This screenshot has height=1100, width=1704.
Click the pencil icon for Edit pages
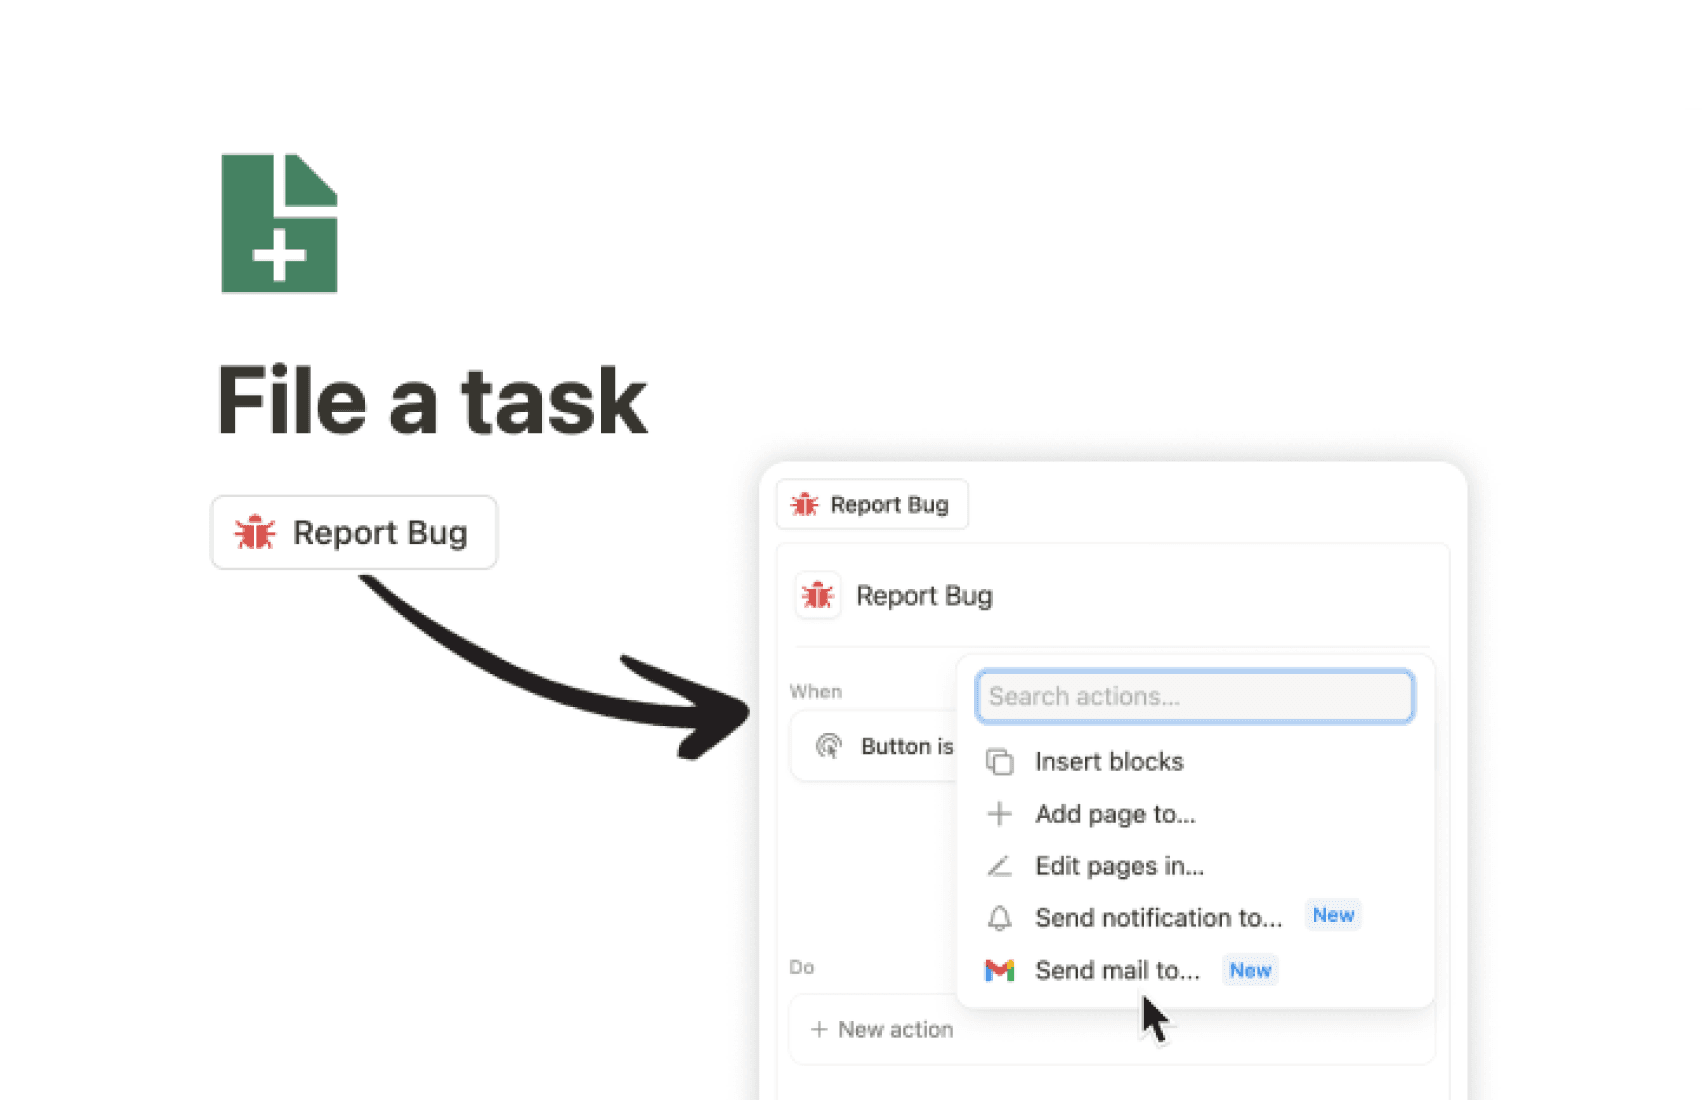(999, 866)
